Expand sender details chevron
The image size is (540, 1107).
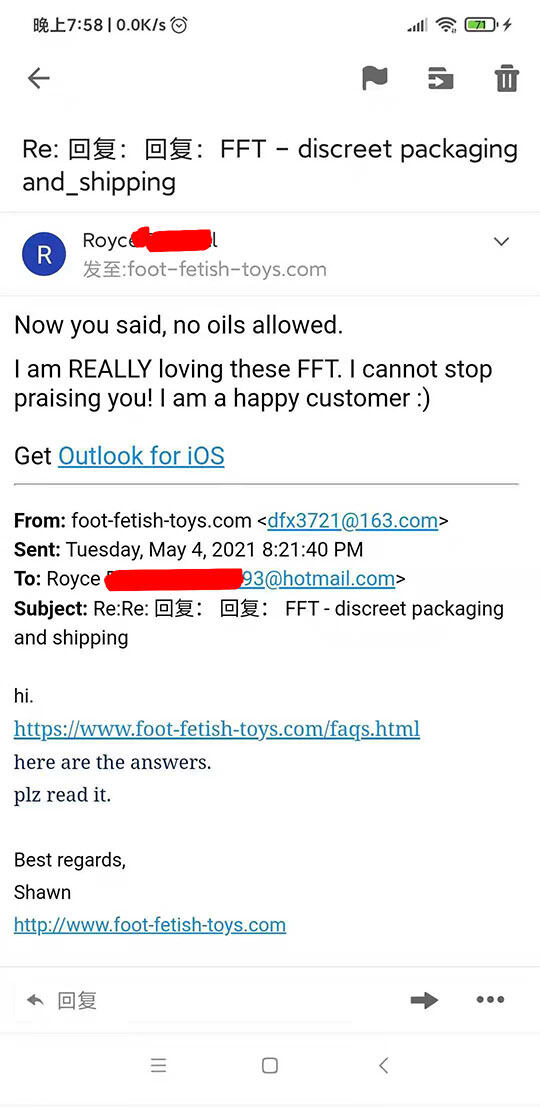click(x=501, y=241)
